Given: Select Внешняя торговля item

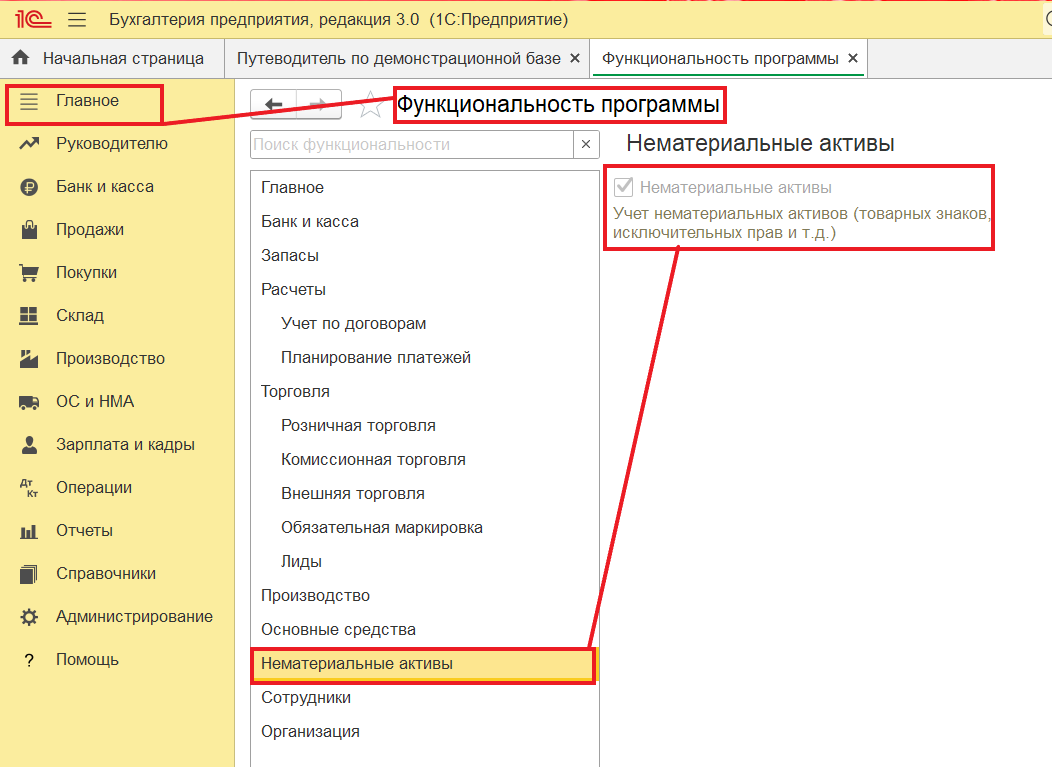Looking at the screenshot, I should pos(425,493).
